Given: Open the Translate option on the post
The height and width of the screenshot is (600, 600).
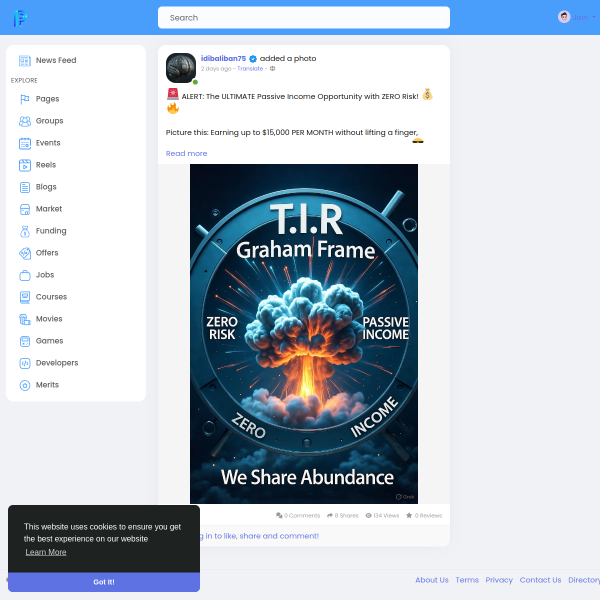Looking at the screenshot, I should coord(250,69).
